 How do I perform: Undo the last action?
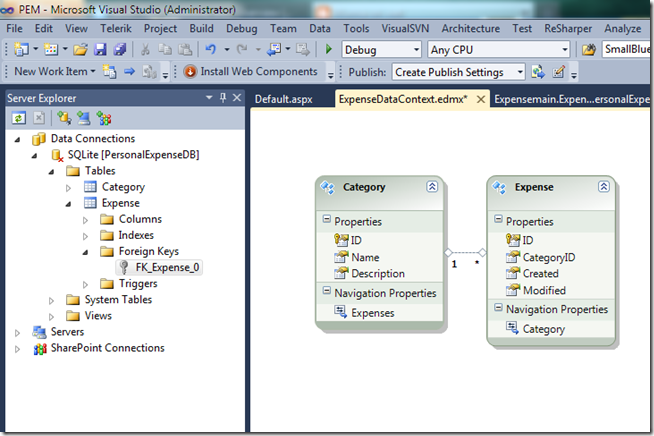click(x=211, y=50)
